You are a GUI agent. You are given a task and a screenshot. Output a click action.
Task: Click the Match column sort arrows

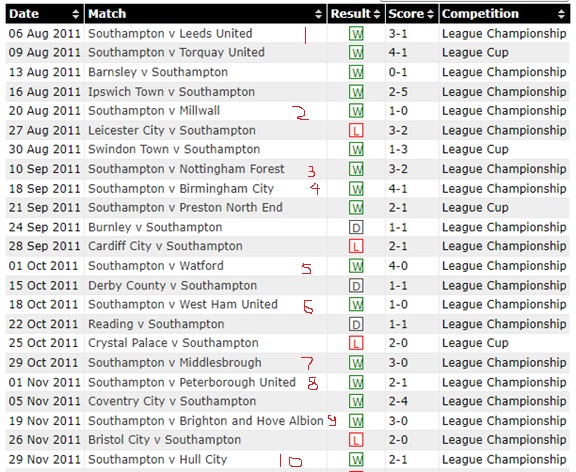coord(318,14)
